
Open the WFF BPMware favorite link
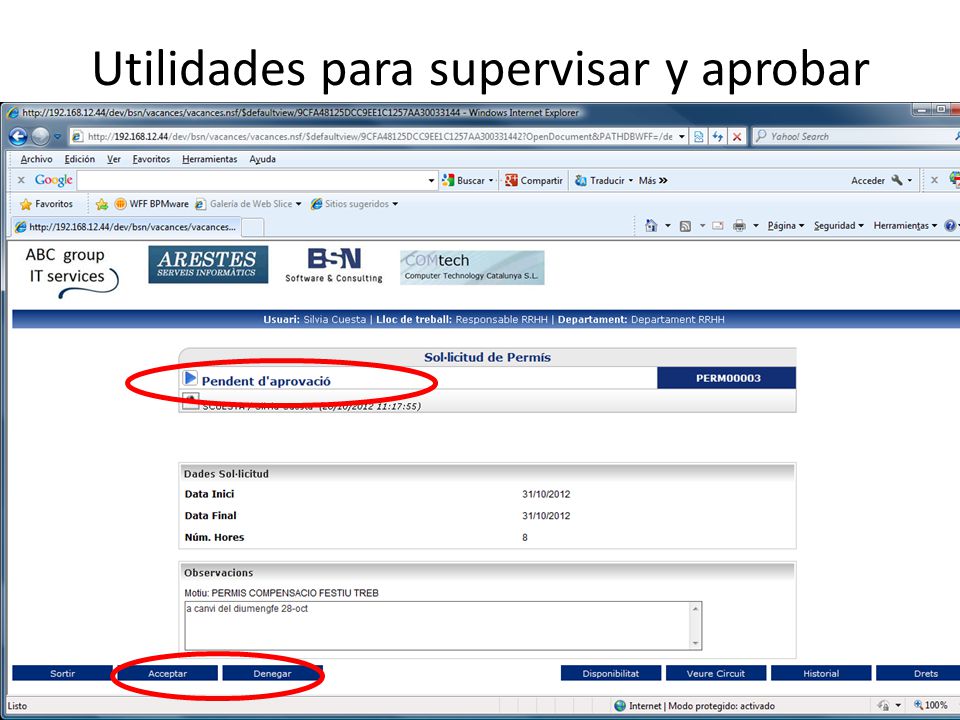coord(152,204)
